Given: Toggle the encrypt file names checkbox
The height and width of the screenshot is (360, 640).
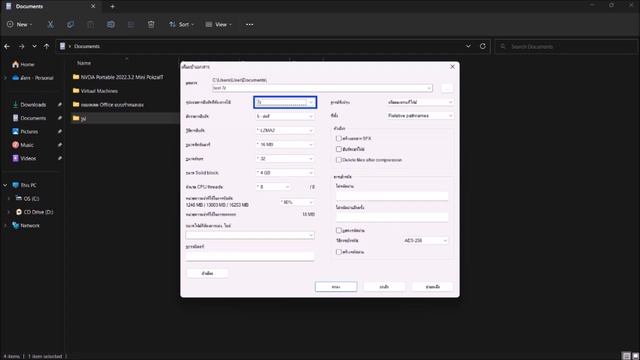Looking at the screenshot, I should point(338,252).
